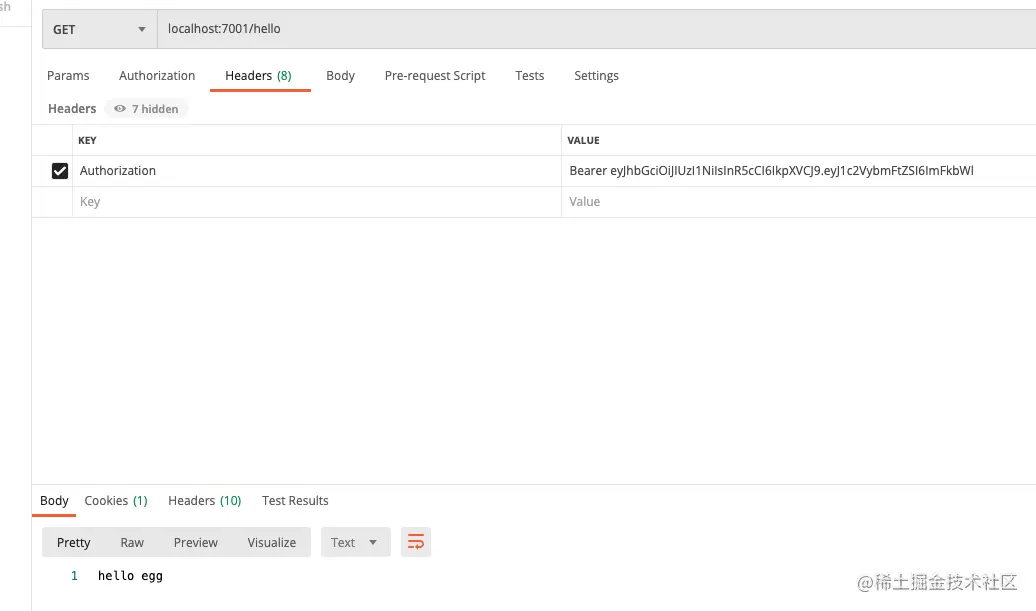Viewport: 1036px width, 611px height.
Task: Click the localhost:7001/hello URL field
Action: pyautogui.click(x=596, y=29)
